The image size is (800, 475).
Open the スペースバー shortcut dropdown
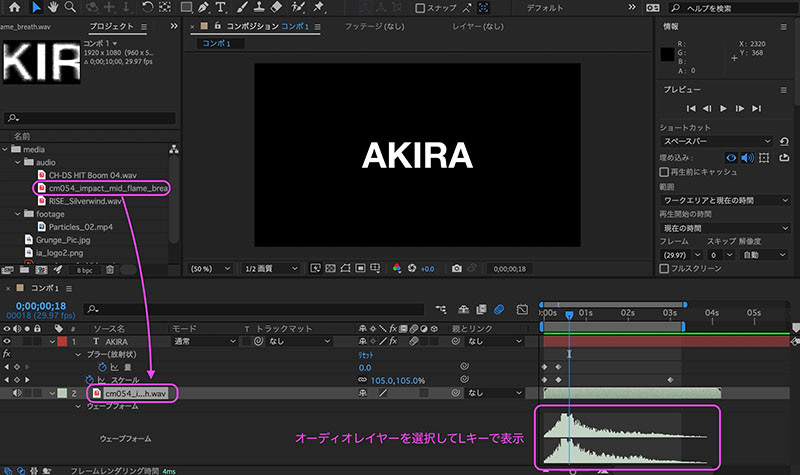point(717,141)
